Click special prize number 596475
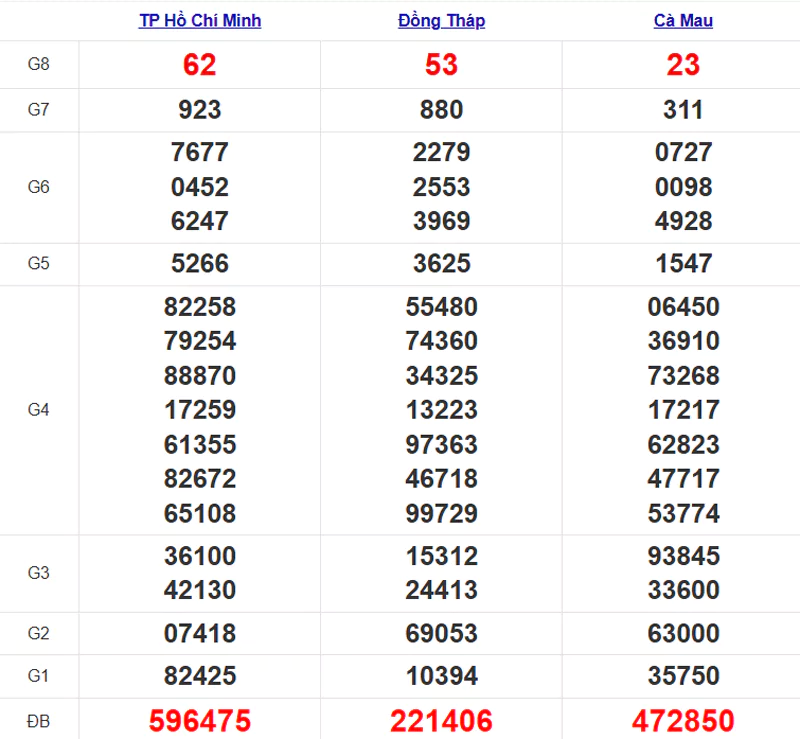 (199, 721)
